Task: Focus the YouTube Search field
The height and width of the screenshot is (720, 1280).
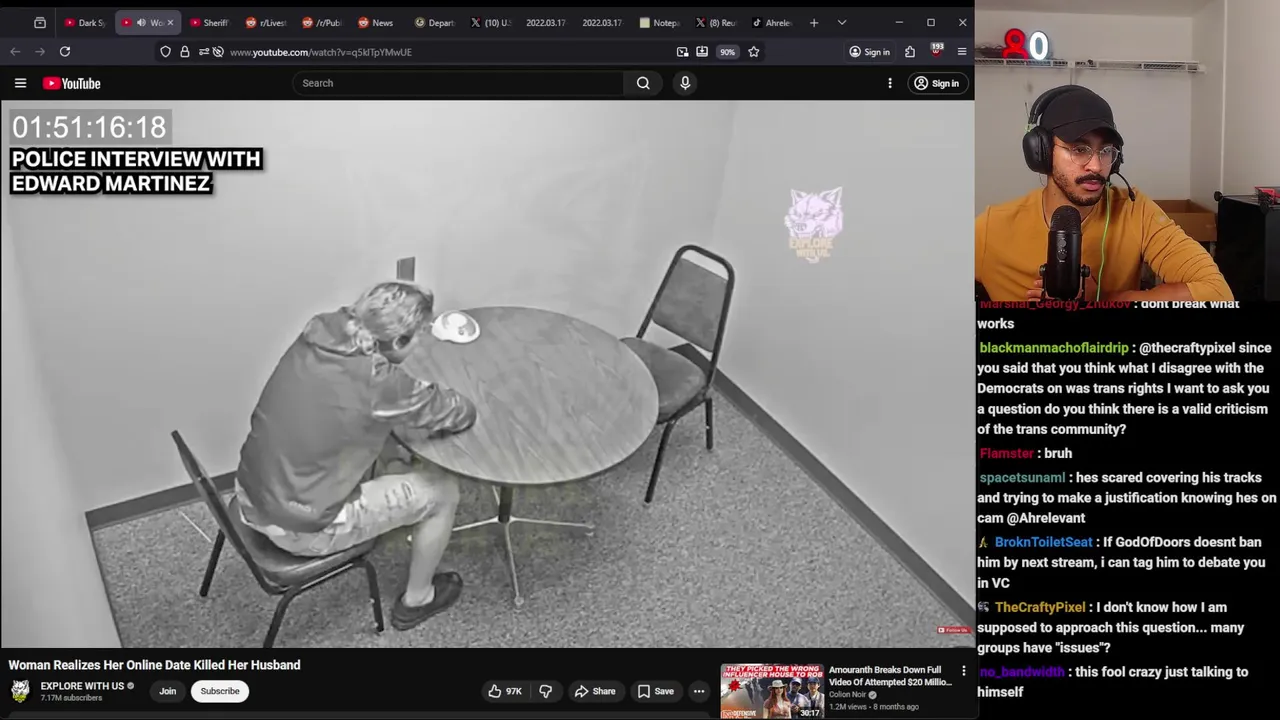Action: coord(460,83)
